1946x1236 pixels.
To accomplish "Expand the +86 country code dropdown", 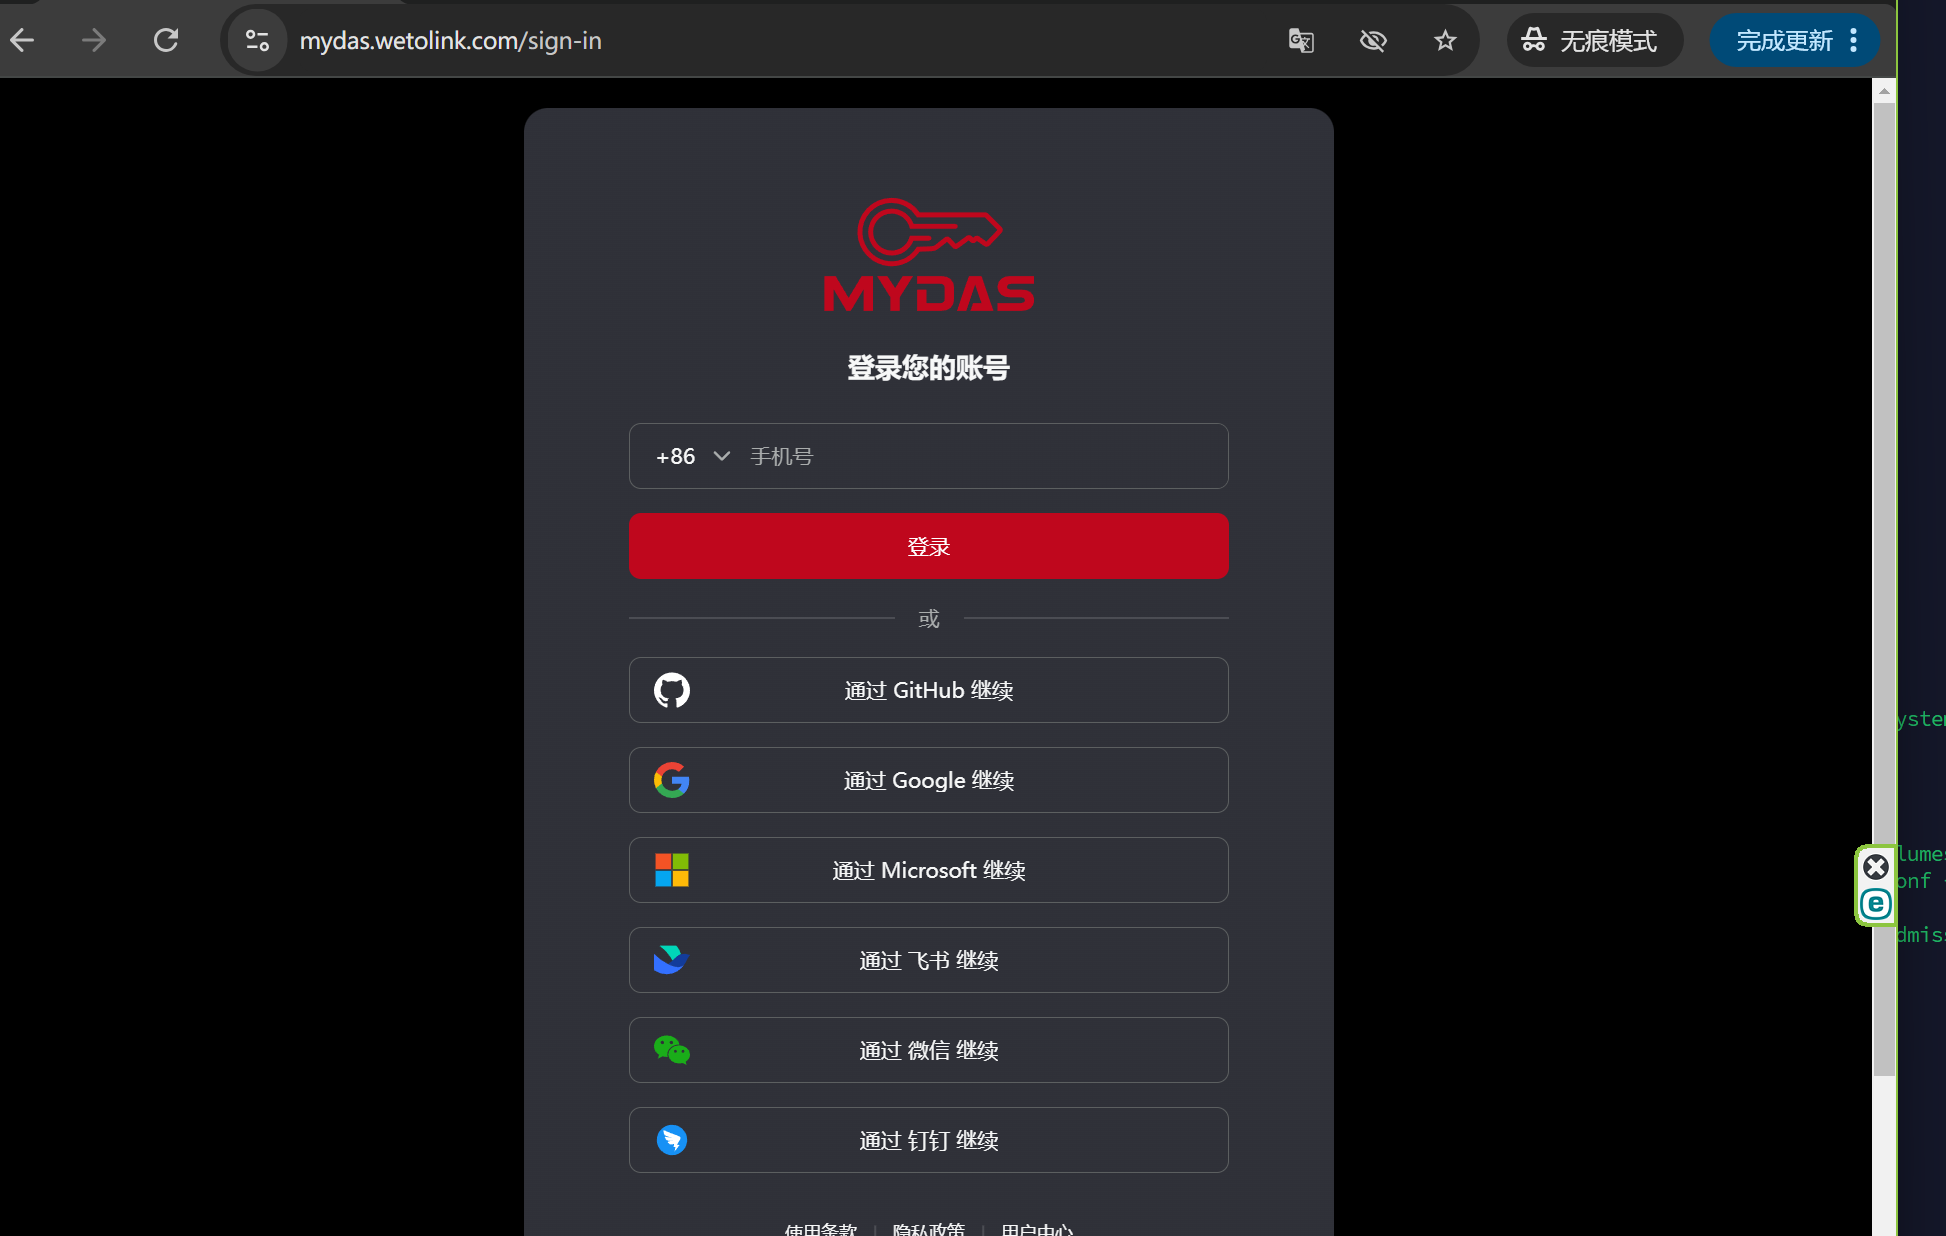I will (693, 456).
